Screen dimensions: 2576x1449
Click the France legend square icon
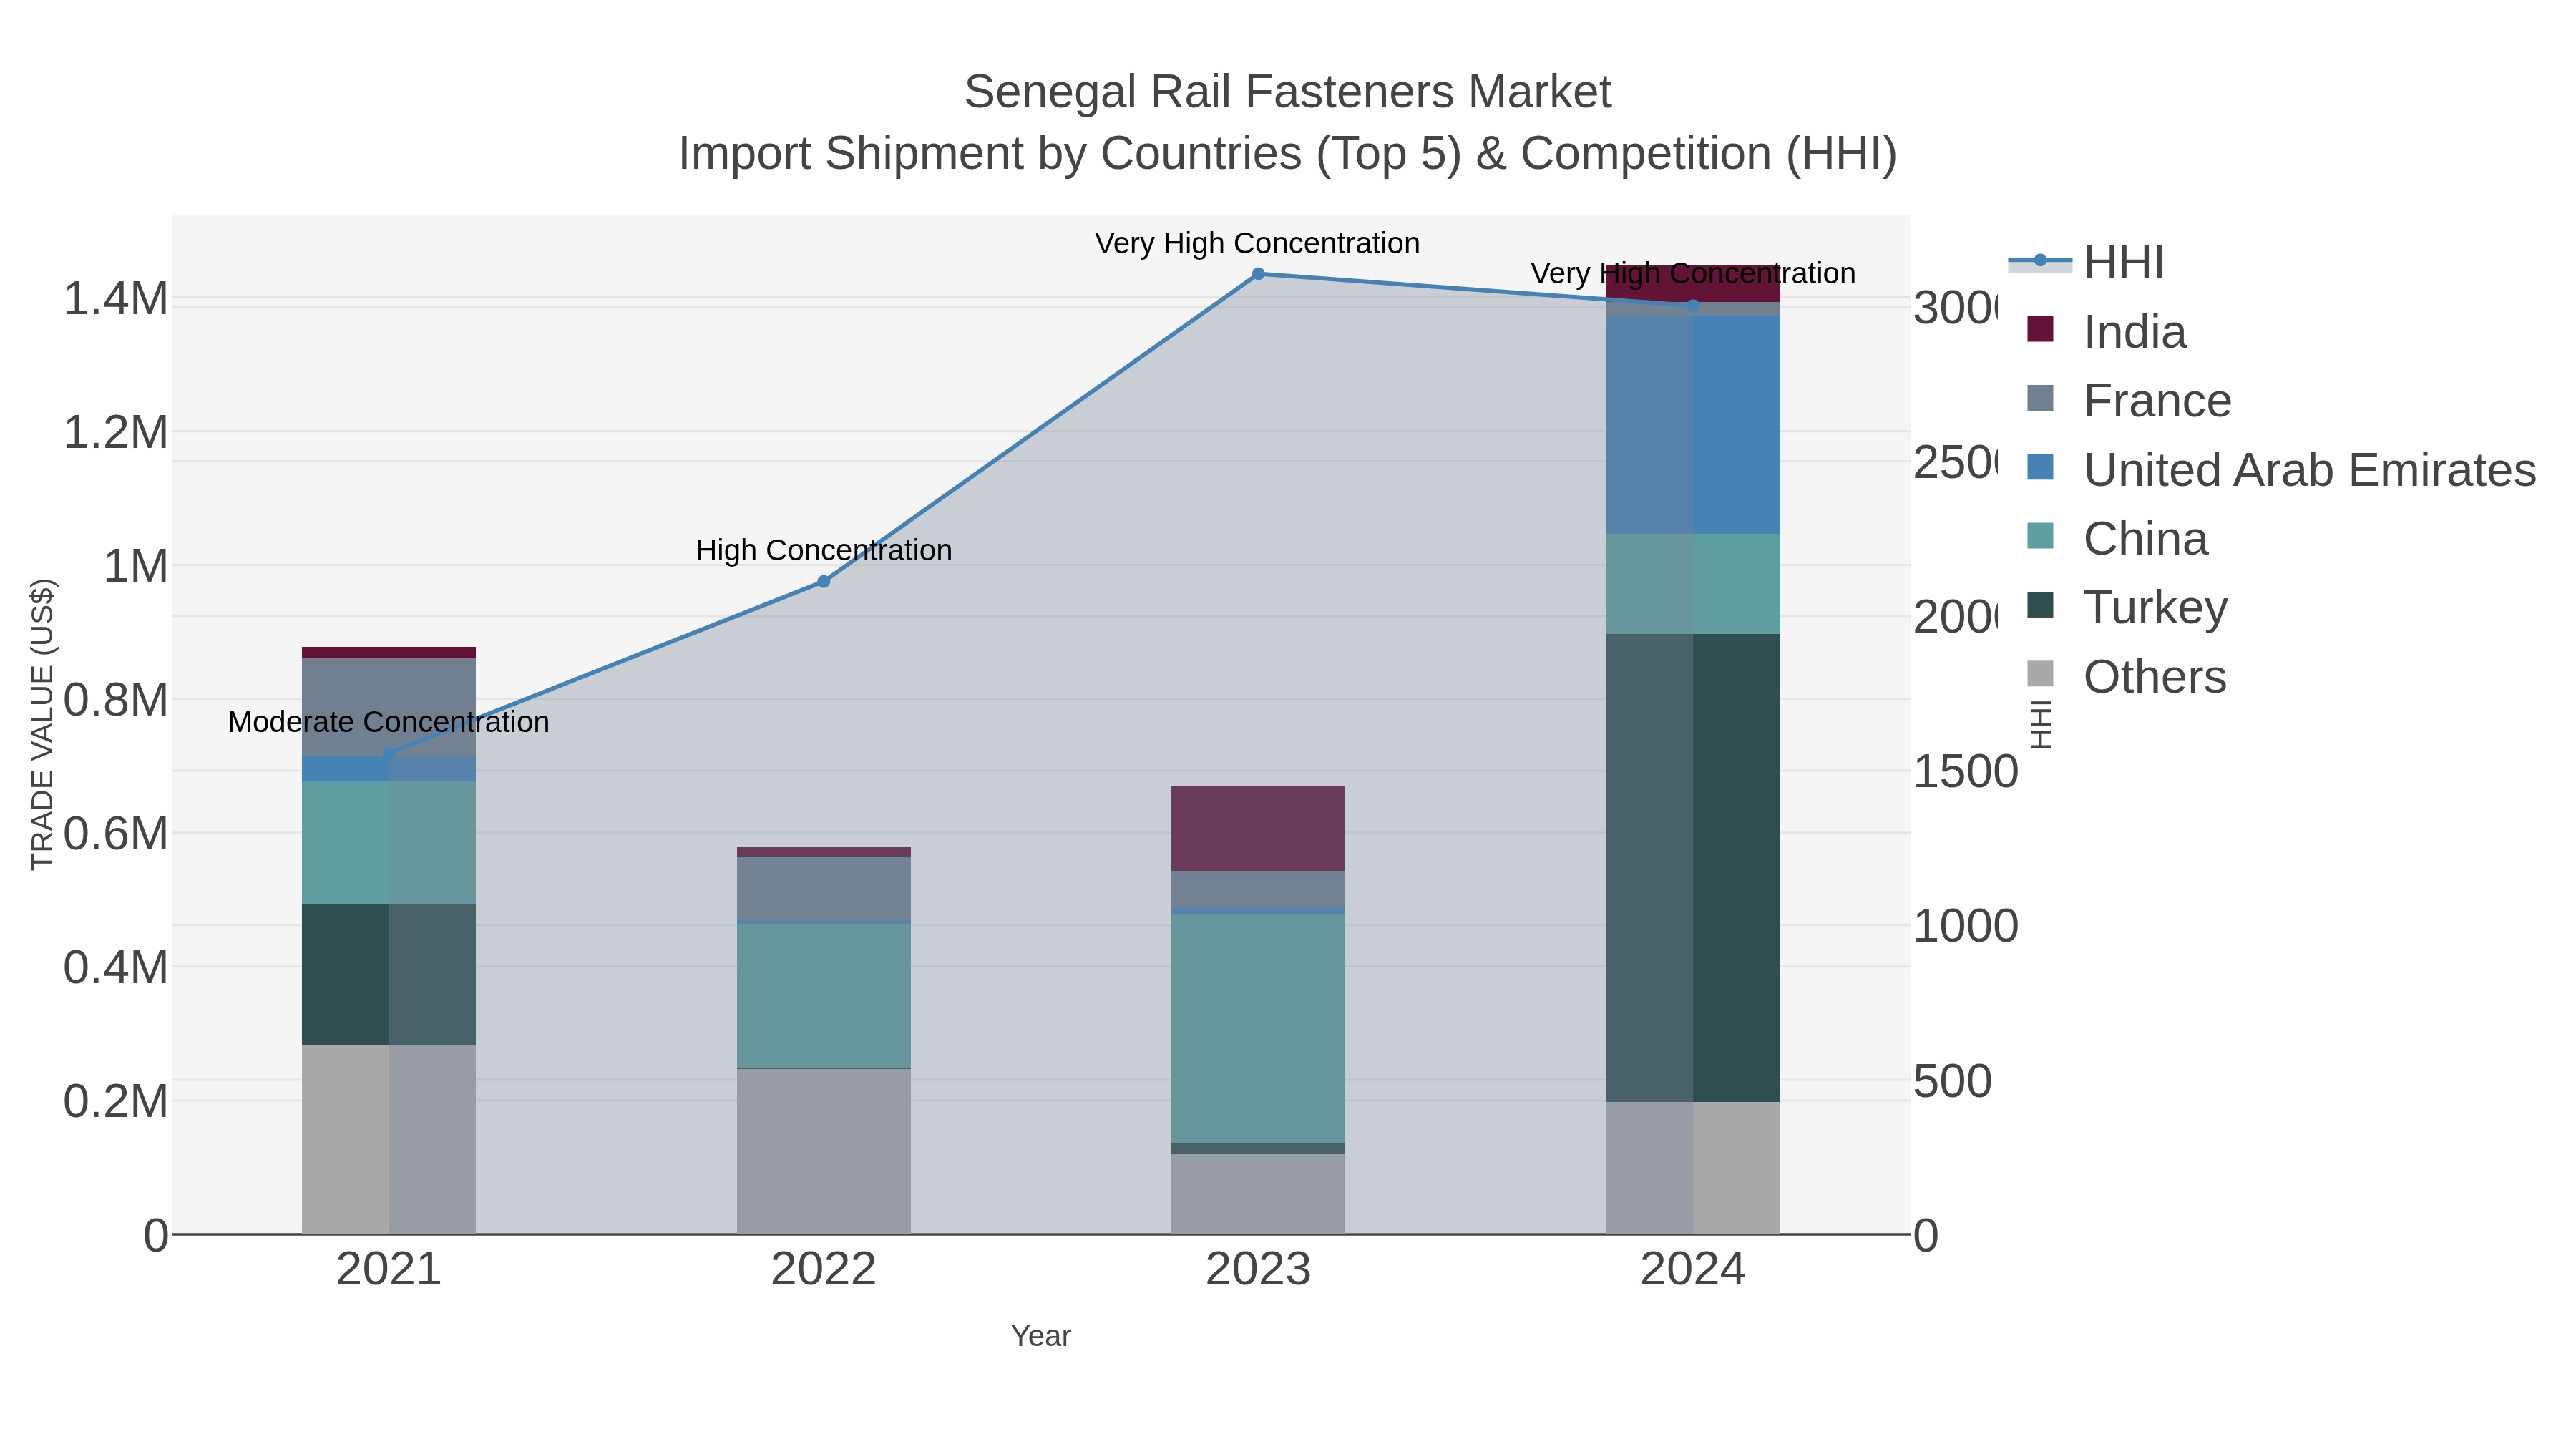point(2040,398)
